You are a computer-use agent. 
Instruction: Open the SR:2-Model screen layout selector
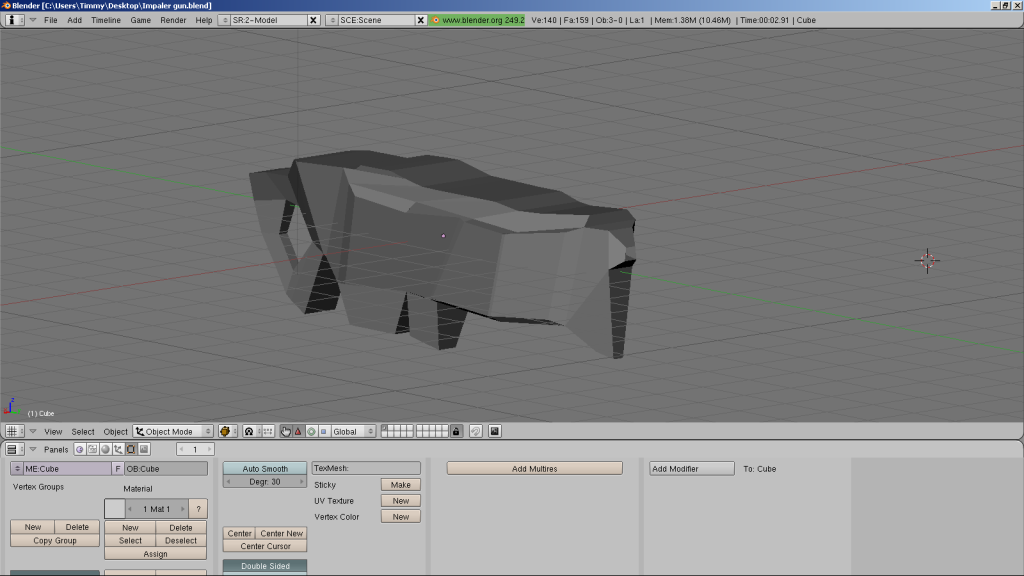[x=224, y=20]
